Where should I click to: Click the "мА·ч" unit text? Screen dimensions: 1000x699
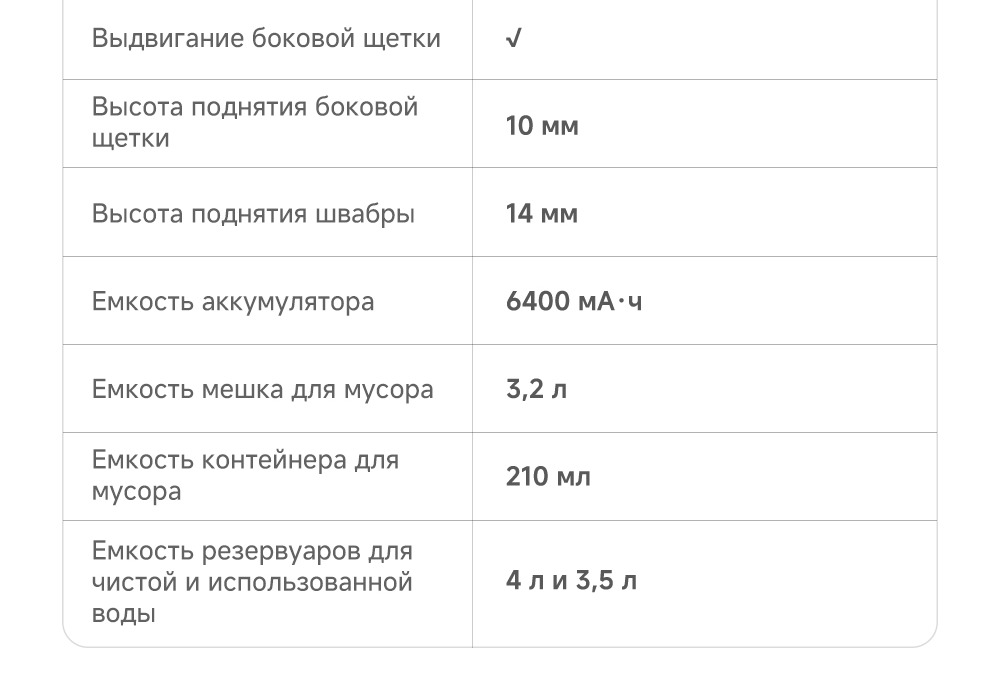point(610,302)
